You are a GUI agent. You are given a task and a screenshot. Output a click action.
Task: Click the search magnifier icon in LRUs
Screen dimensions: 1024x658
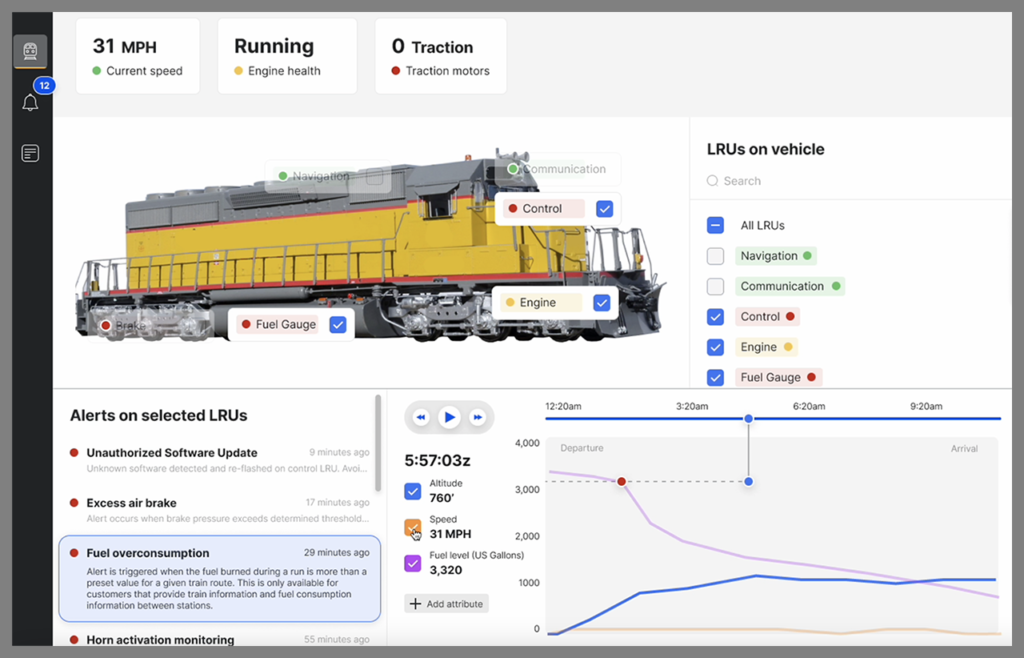tap(712, 181)
